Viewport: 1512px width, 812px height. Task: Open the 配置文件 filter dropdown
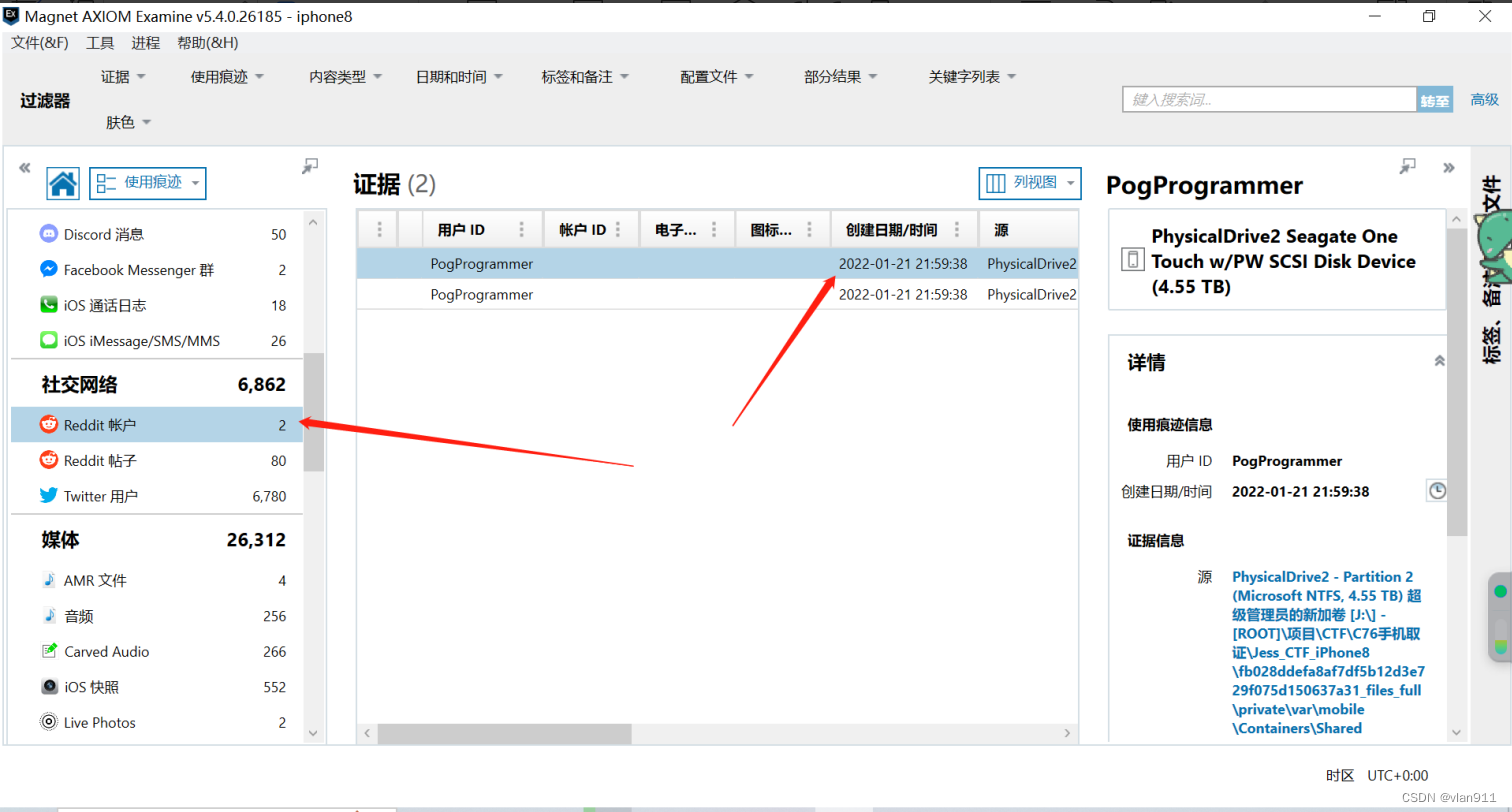(x=717, y=76)
